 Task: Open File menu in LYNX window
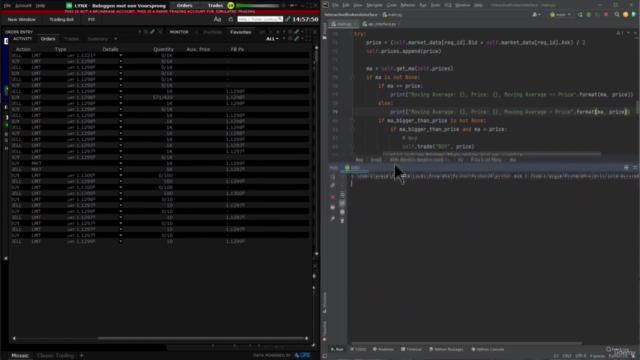click(7, 6)
